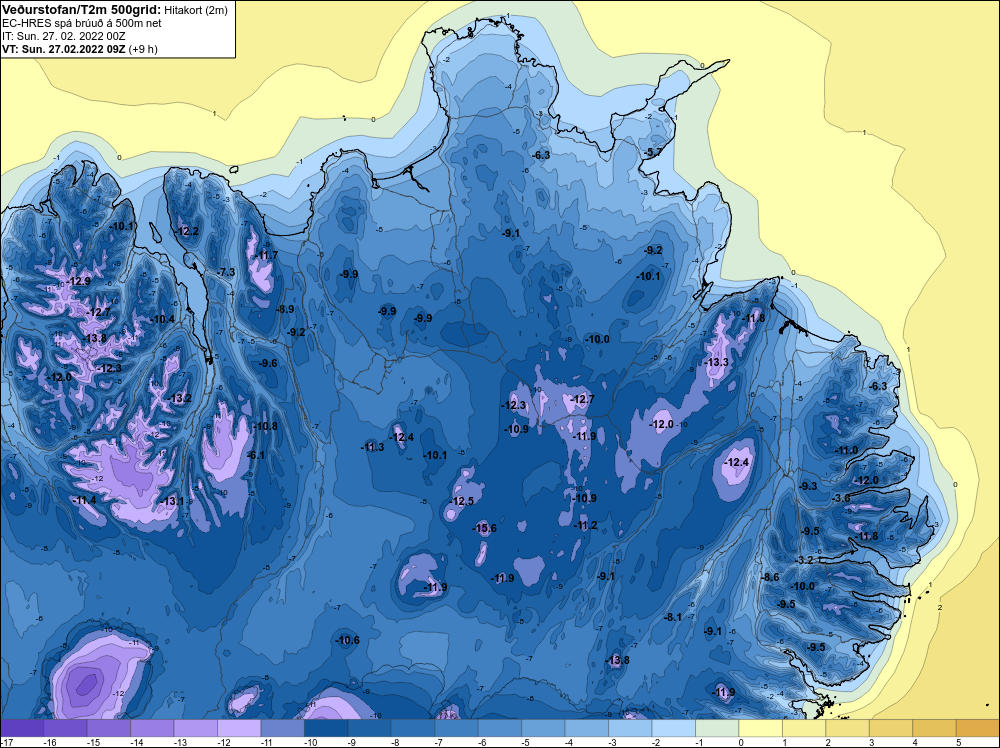This screenshot has width=1000, height=748.
Task: Pick the dark blue legend swatch between -10 and -9
Action: tap(326, 728)
